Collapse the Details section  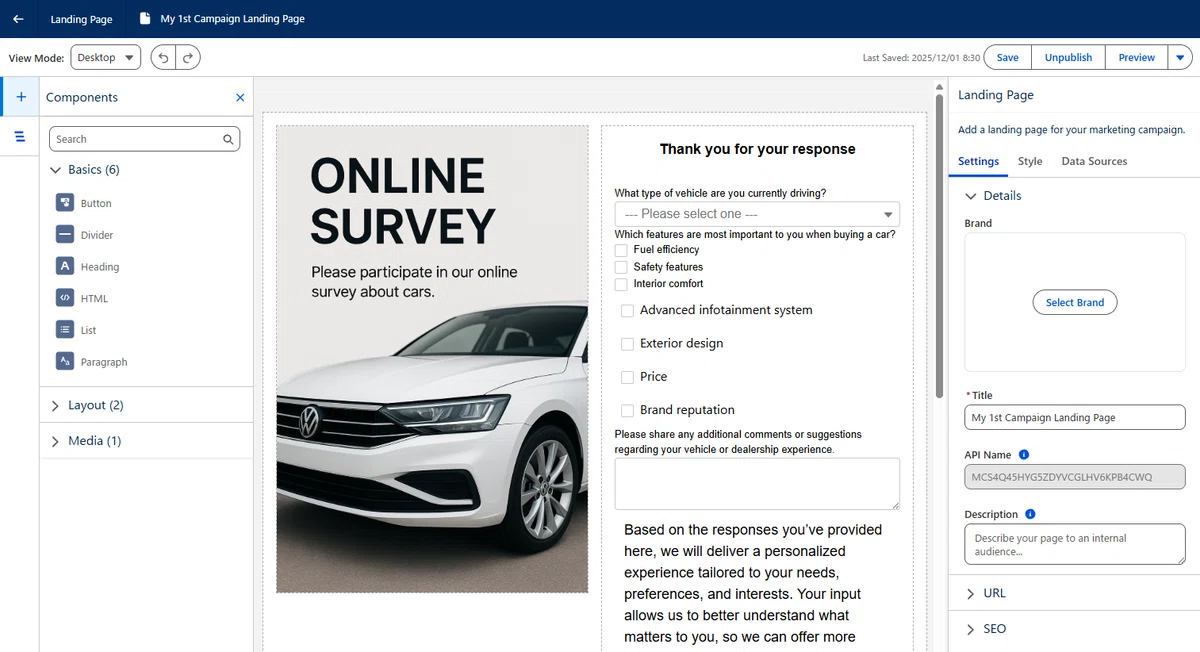click(x=970, y=196)
